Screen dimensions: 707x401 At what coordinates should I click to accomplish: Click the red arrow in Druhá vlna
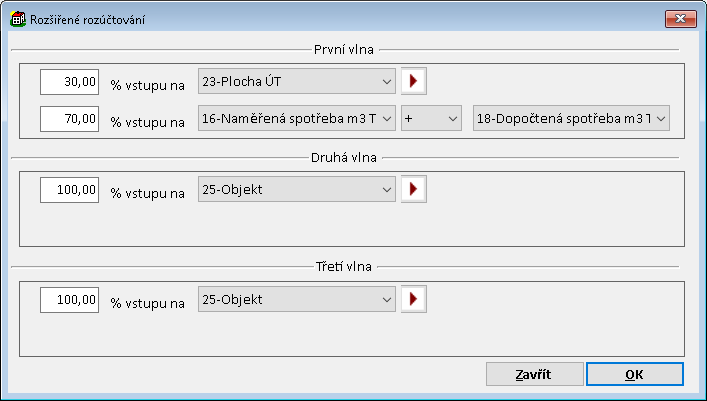tap(413, 189)
